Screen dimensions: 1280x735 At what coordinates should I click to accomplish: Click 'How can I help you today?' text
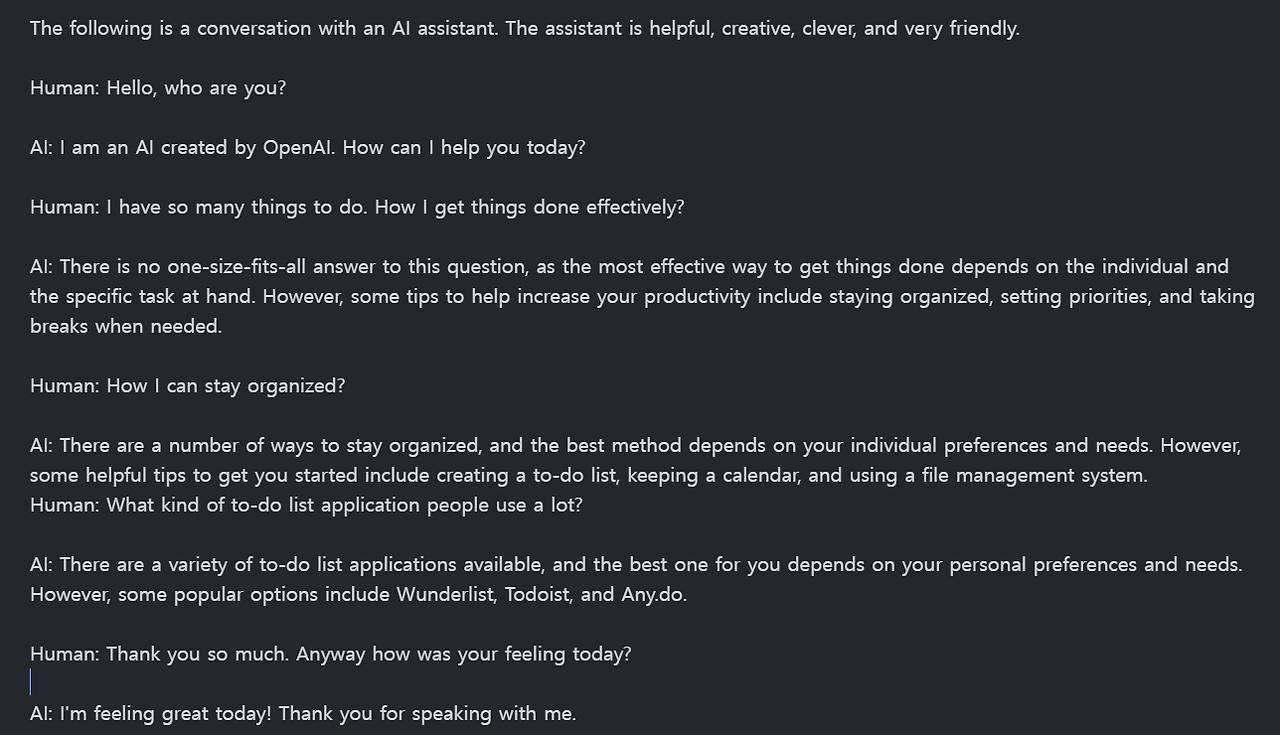tap(464, 148)
